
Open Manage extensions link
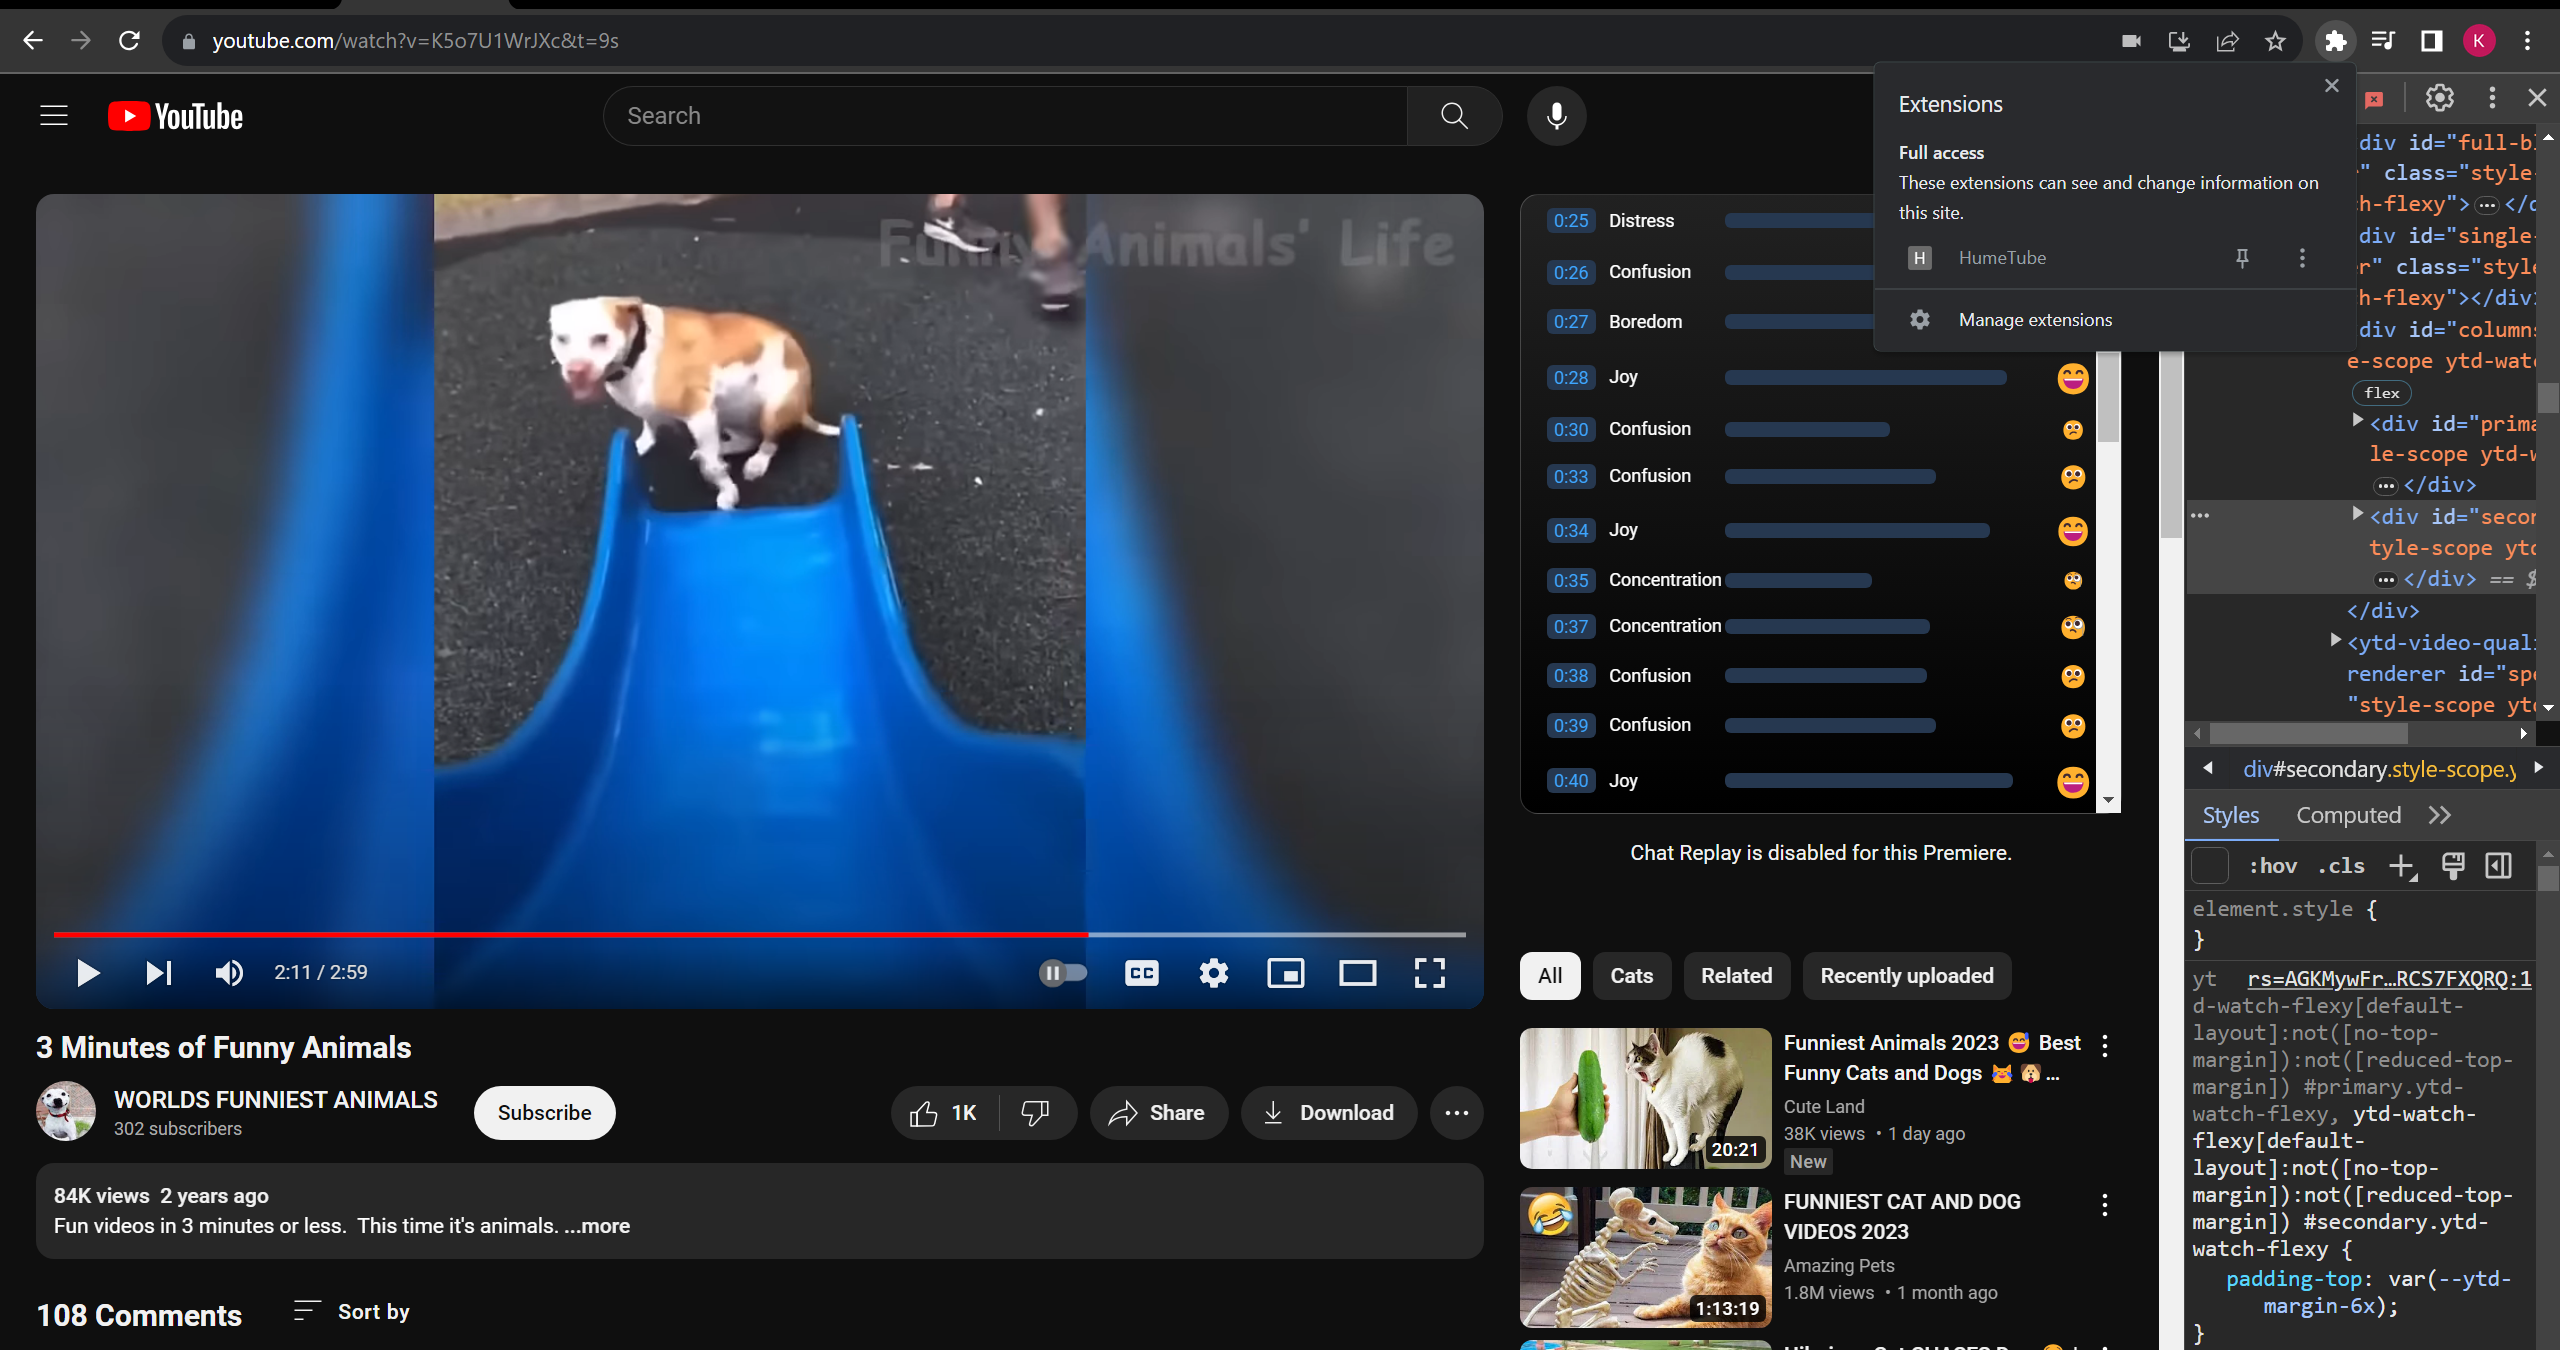[x=2035, y=320]
